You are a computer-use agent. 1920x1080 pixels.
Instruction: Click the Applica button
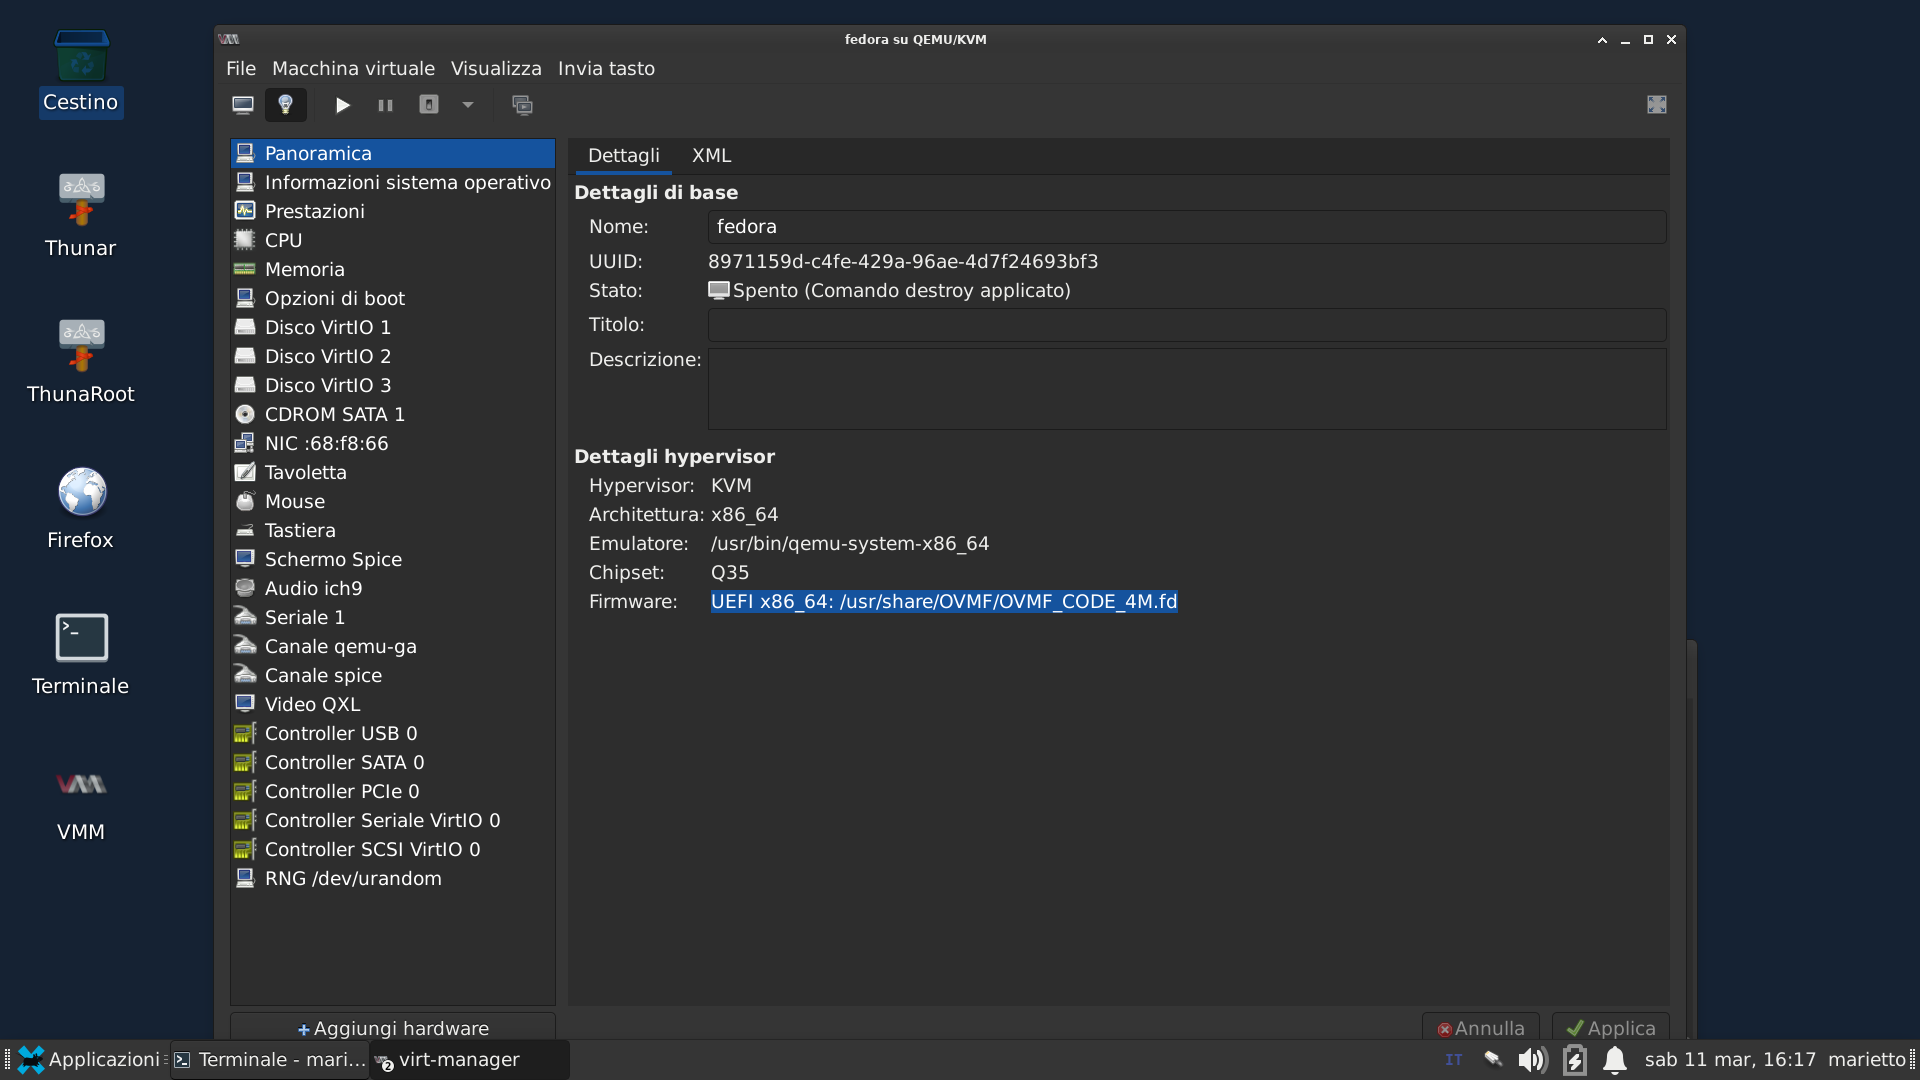tap(1611, 1027)
